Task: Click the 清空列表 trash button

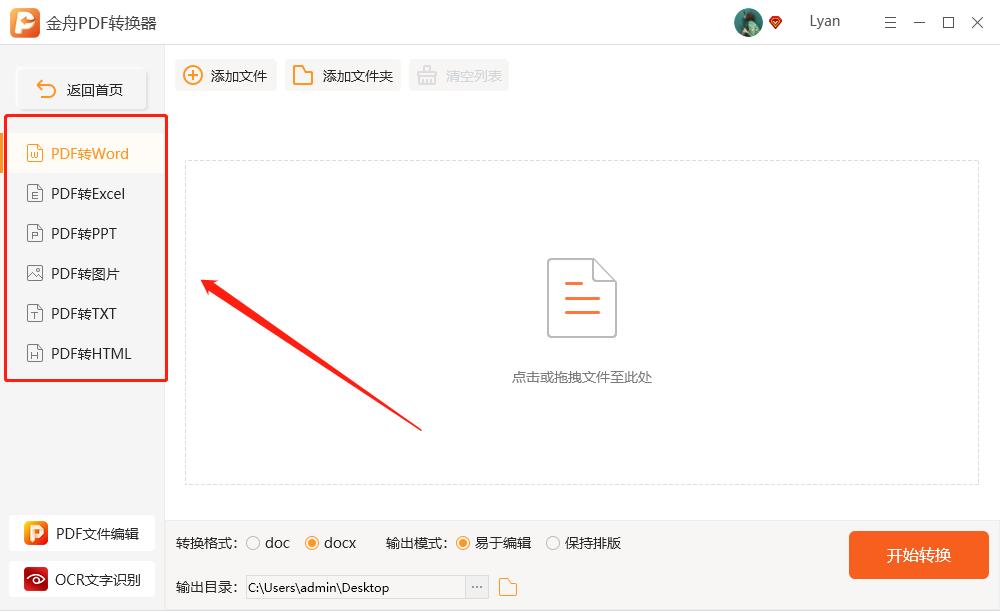Action: point(458,74)
